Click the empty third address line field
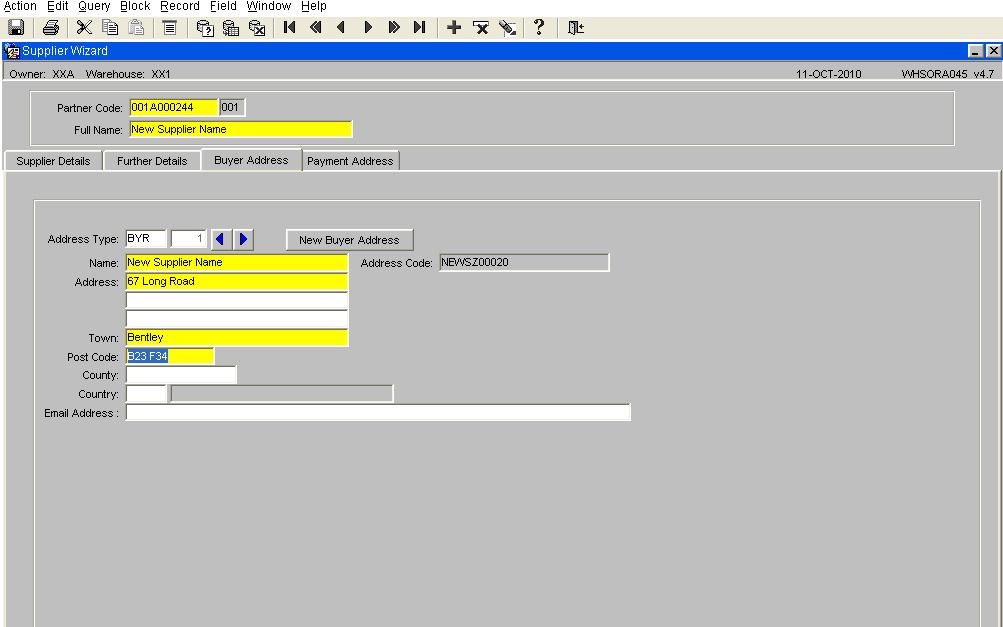The height and width of the screenshot is (627, 1003). click(237, 319)
